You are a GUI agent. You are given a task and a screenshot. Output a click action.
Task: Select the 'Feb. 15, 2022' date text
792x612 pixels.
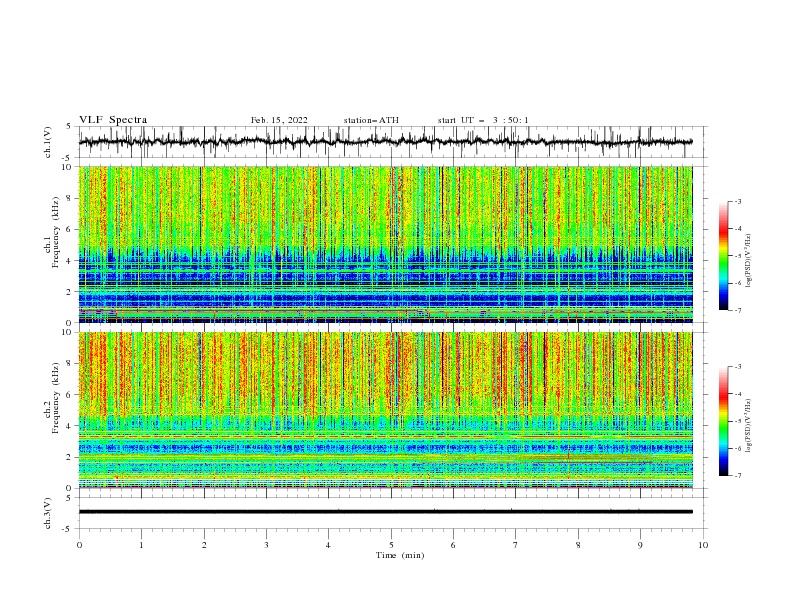[x=279, y=120]
